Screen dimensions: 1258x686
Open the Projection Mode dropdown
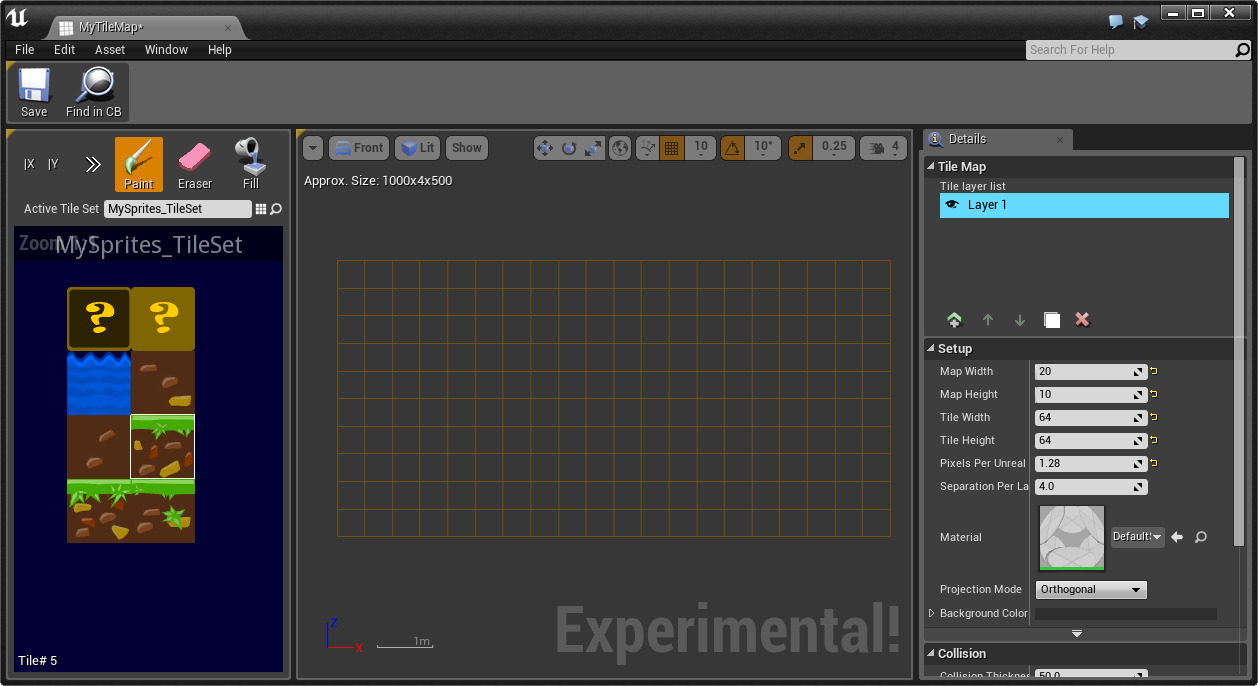pos(1090,589)
